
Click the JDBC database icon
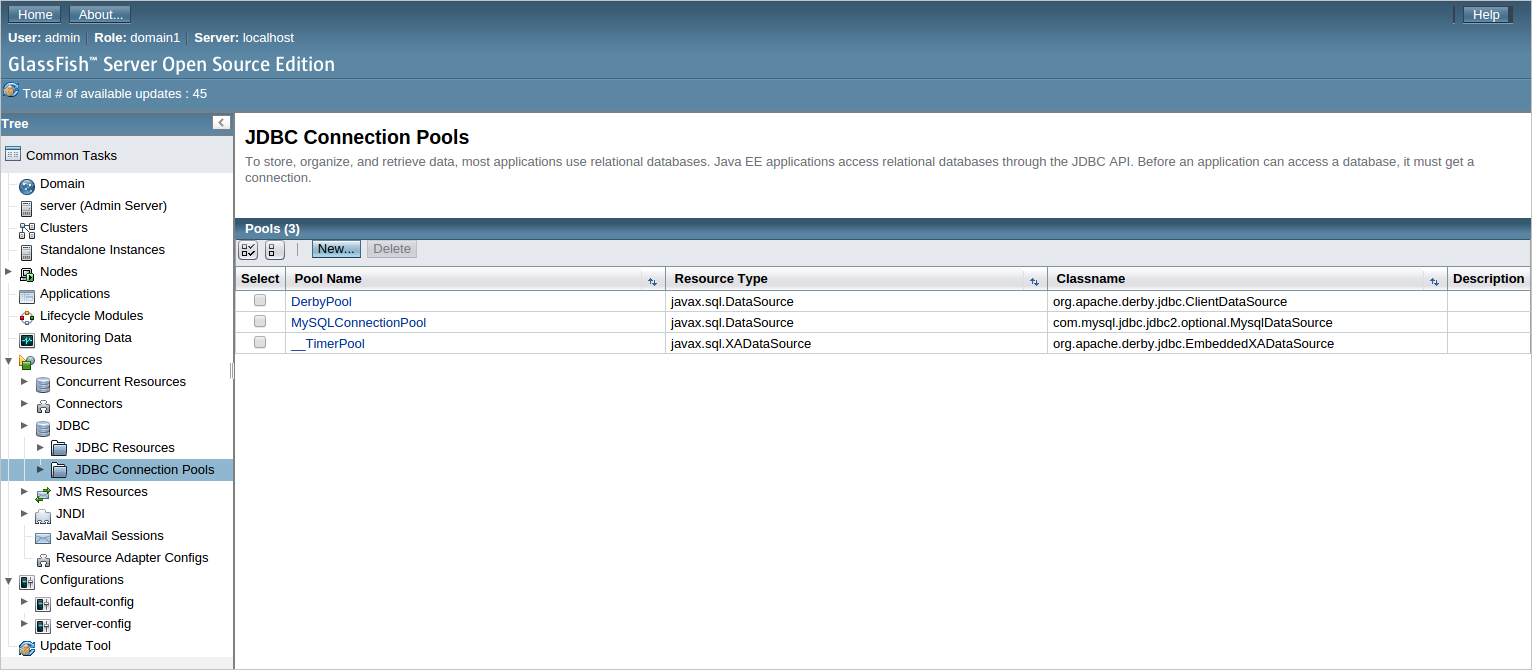click(x=43, y=428)
